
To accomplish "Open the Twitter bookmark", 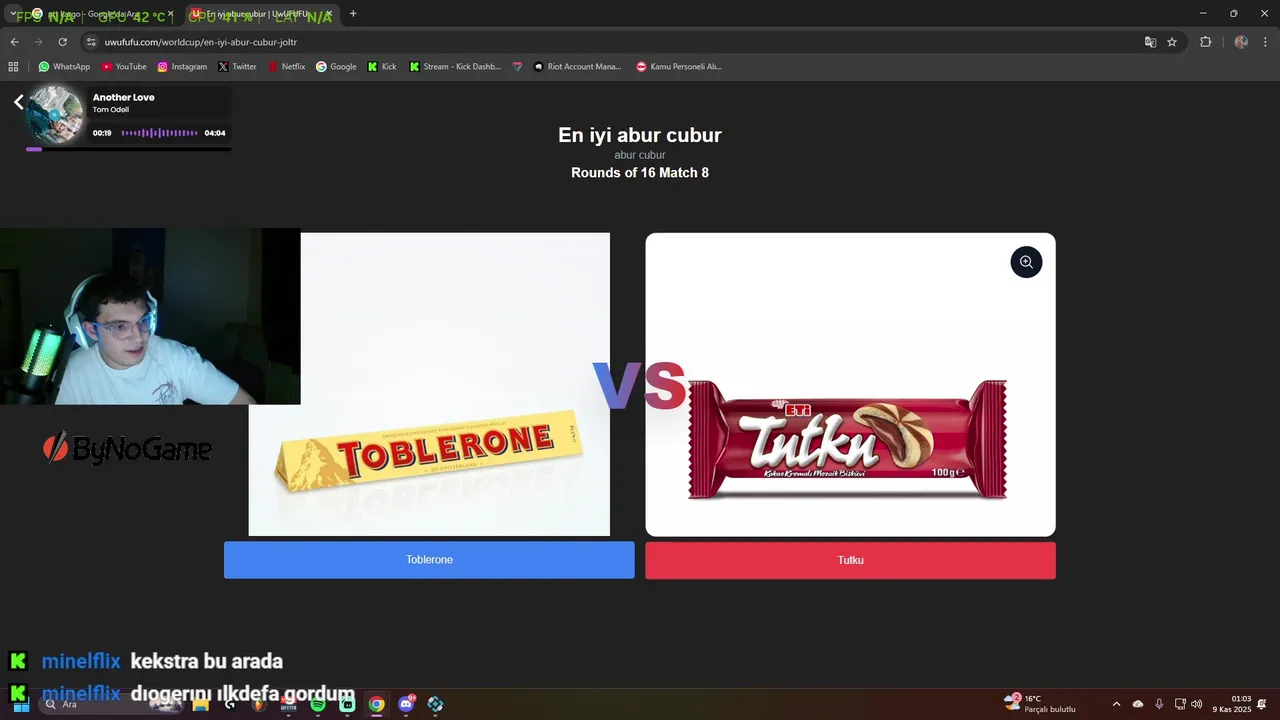I will (237, 67).
